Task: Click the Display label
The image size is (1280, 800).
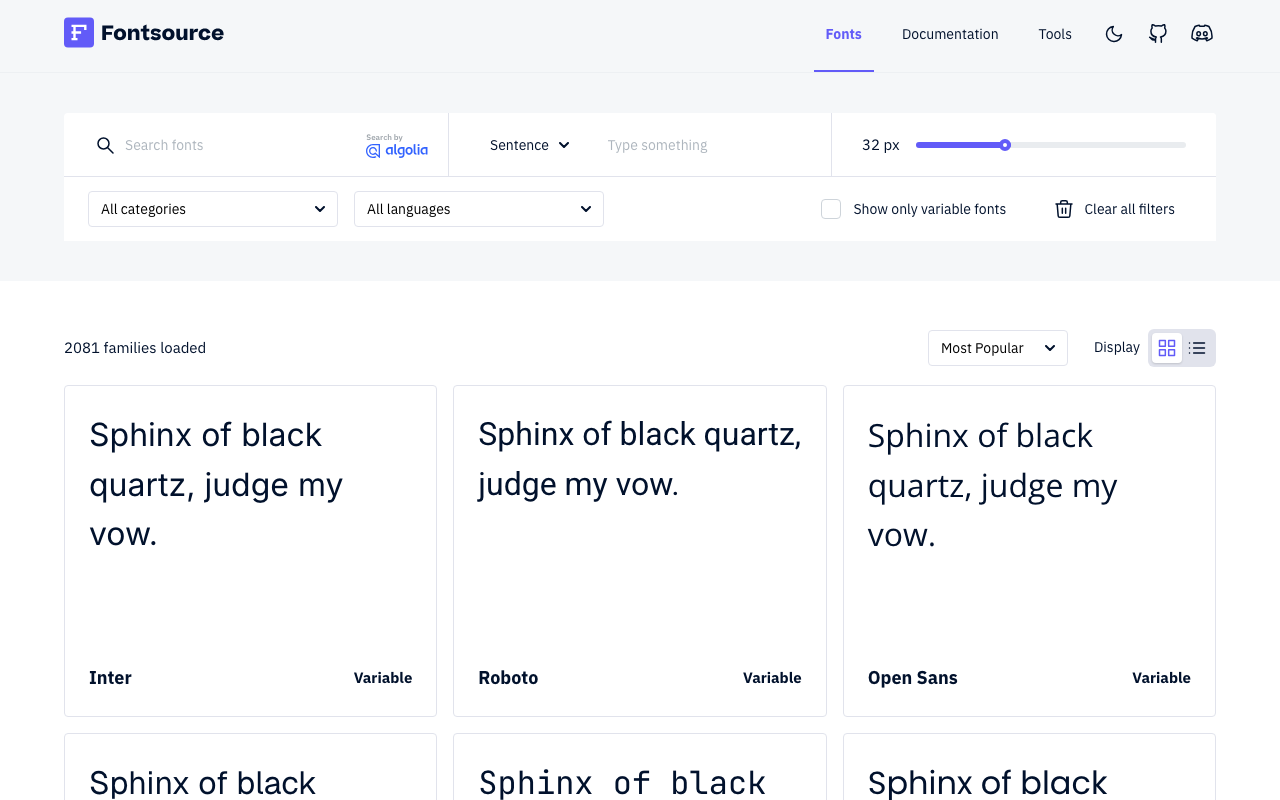Action: tap(1117, 347)
